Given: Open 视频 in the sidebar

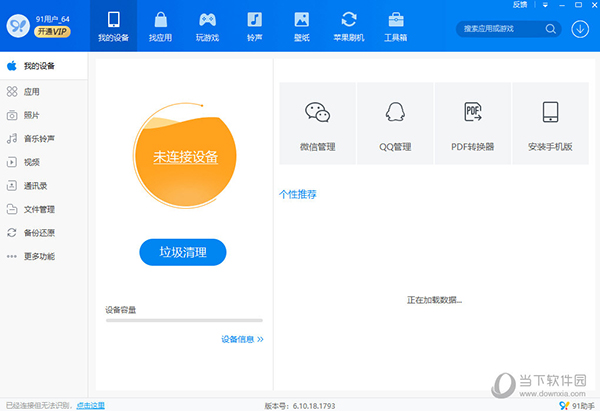Looking at the screenshot, I should coord(44,162).
